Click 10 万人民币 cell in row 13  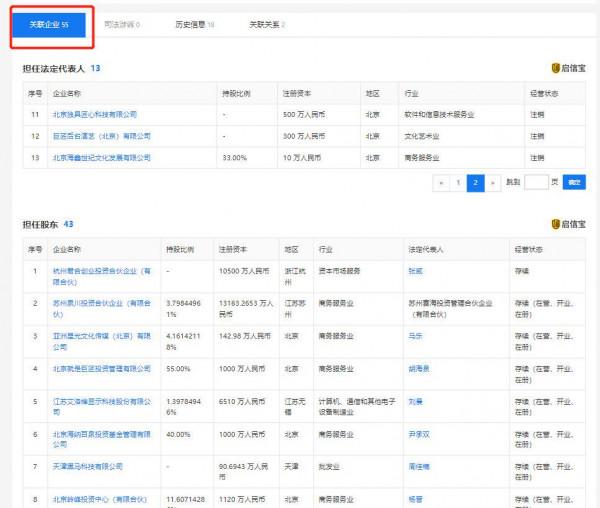(302, 158)
